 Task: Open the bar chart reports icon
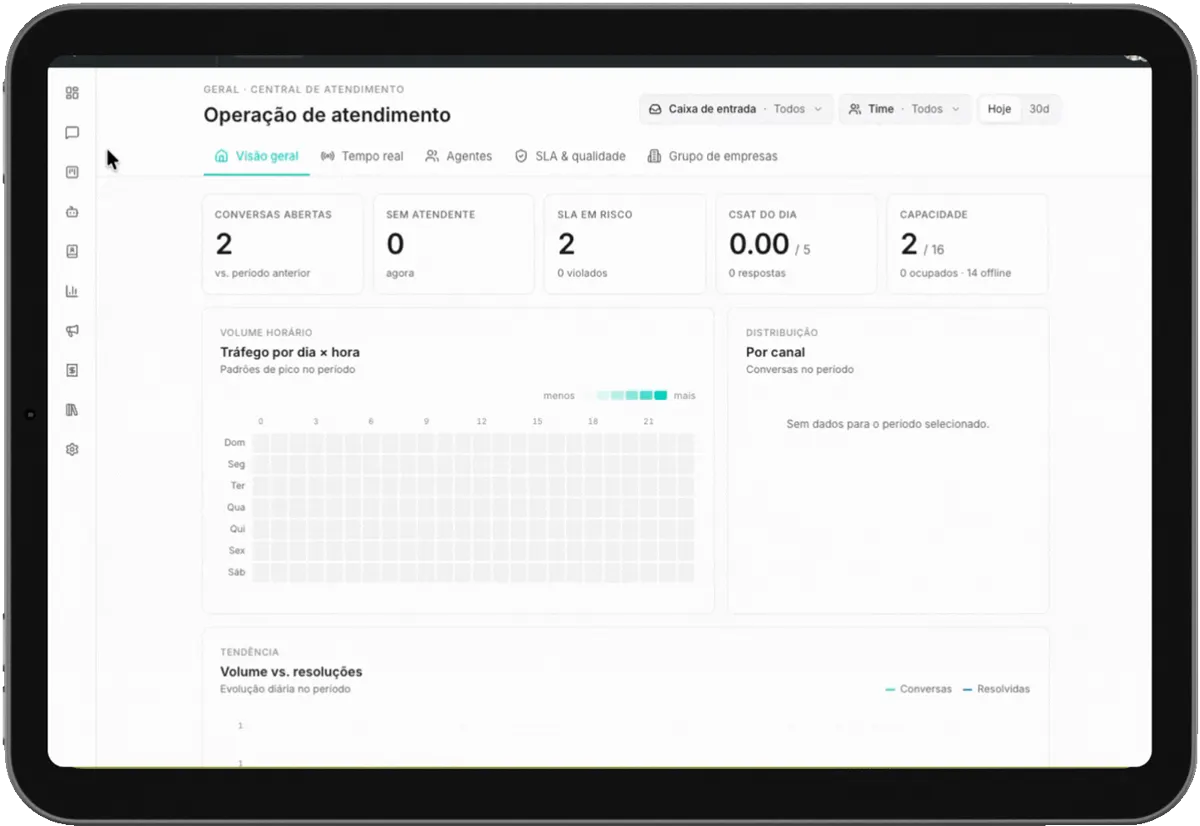[x=72, y=291]
